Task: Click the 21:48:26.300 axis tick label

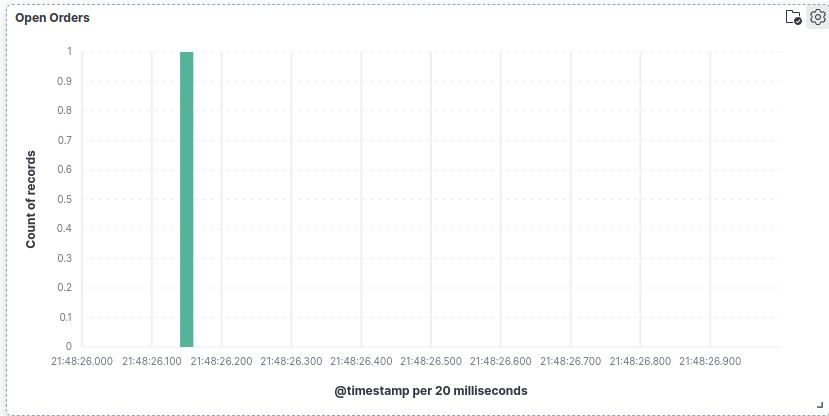Action: click(x=291, y=361)
